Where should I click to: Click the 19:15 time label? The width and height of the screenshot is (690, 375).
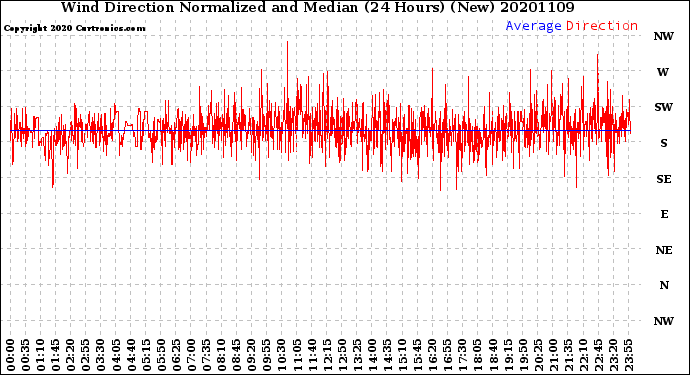508,355
